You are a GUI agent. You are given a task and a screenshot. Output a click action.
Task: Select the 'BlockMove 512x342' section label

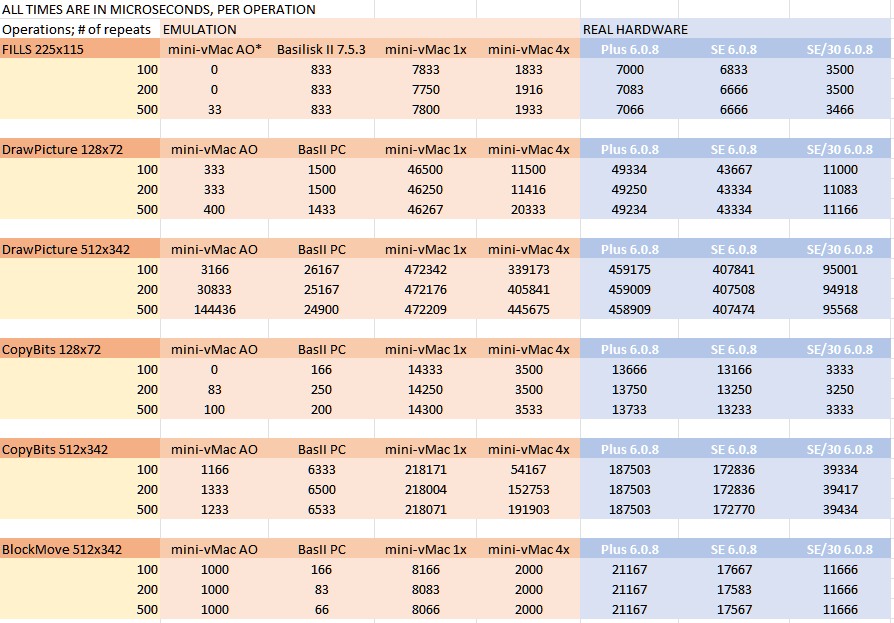[x=62, y=549]
